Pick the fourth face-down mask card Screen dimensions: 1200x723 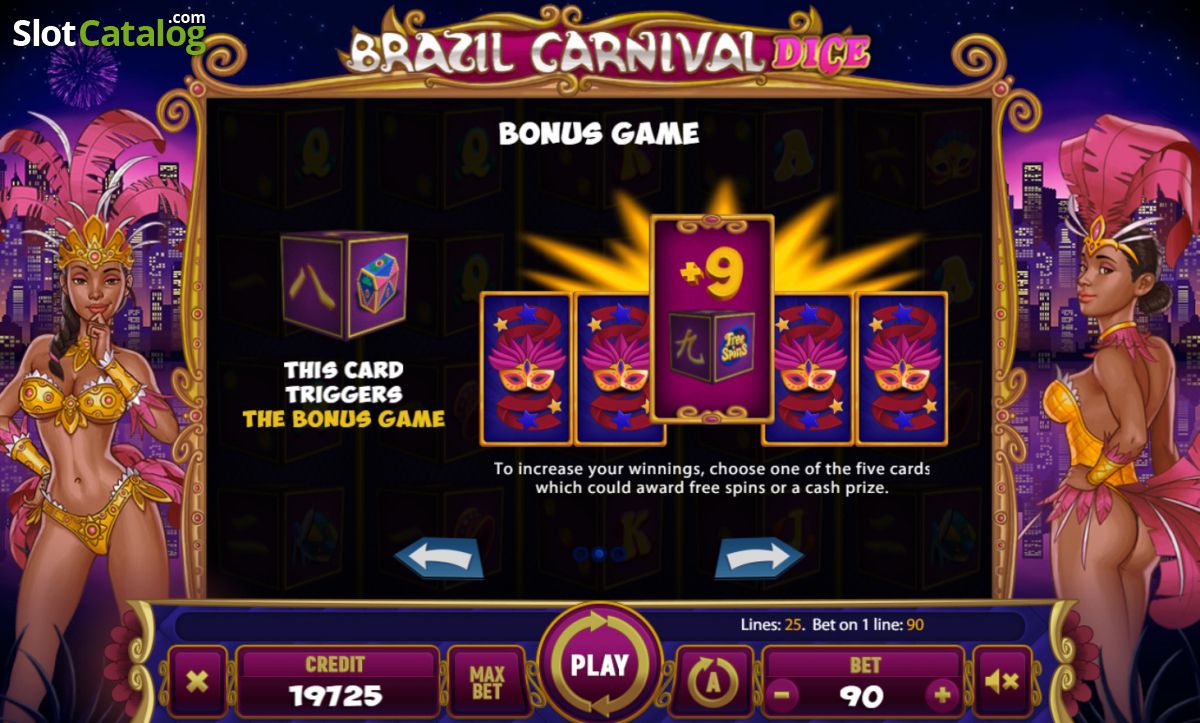pos(807,369)
